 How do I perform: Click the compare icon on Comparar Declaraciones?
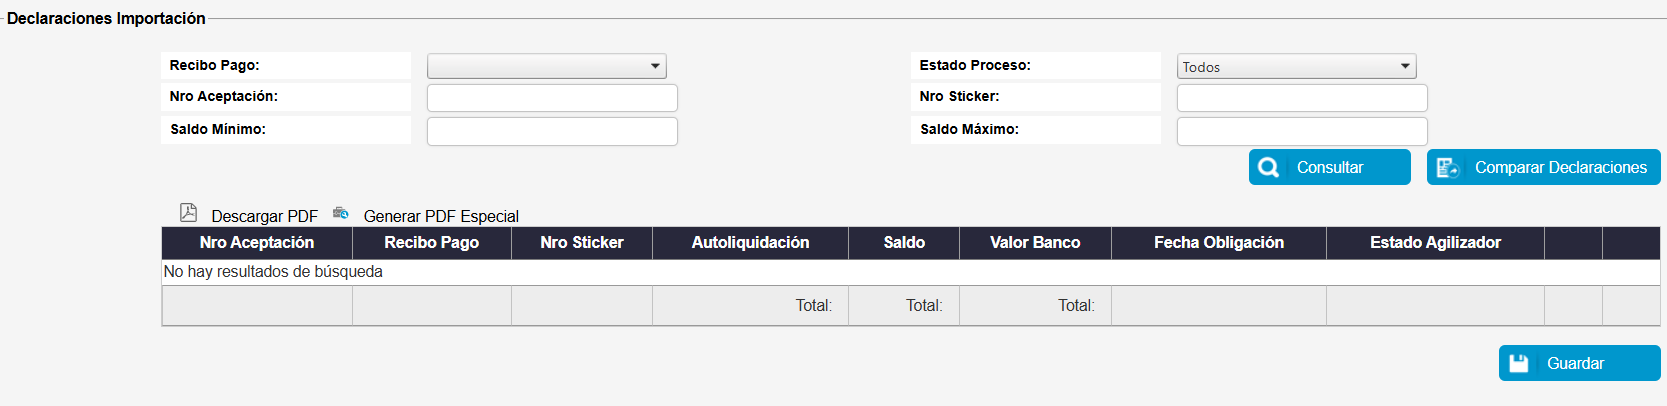(x=1447, y=168)
